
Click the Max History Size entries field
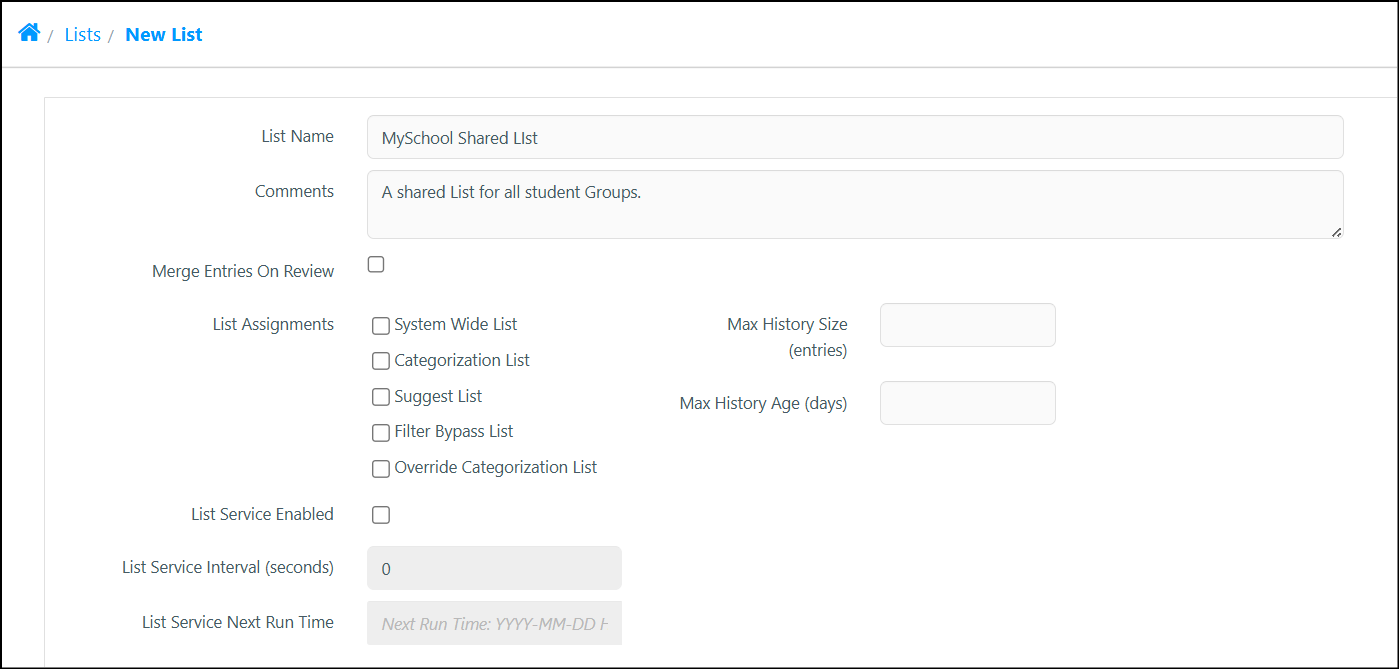tap(968, 325)
